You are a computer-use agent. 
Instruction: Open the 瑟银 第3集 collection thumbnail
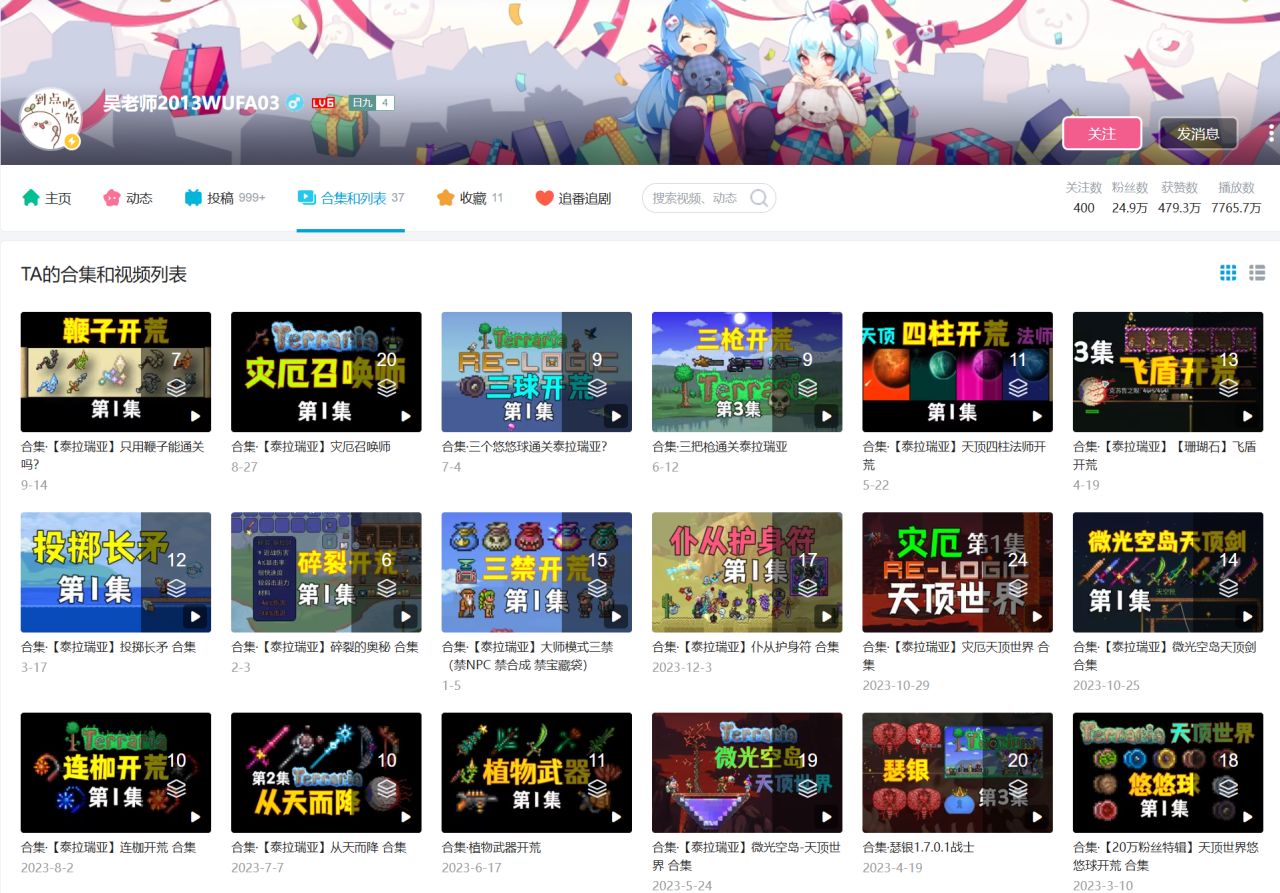(x=958, y=772)
